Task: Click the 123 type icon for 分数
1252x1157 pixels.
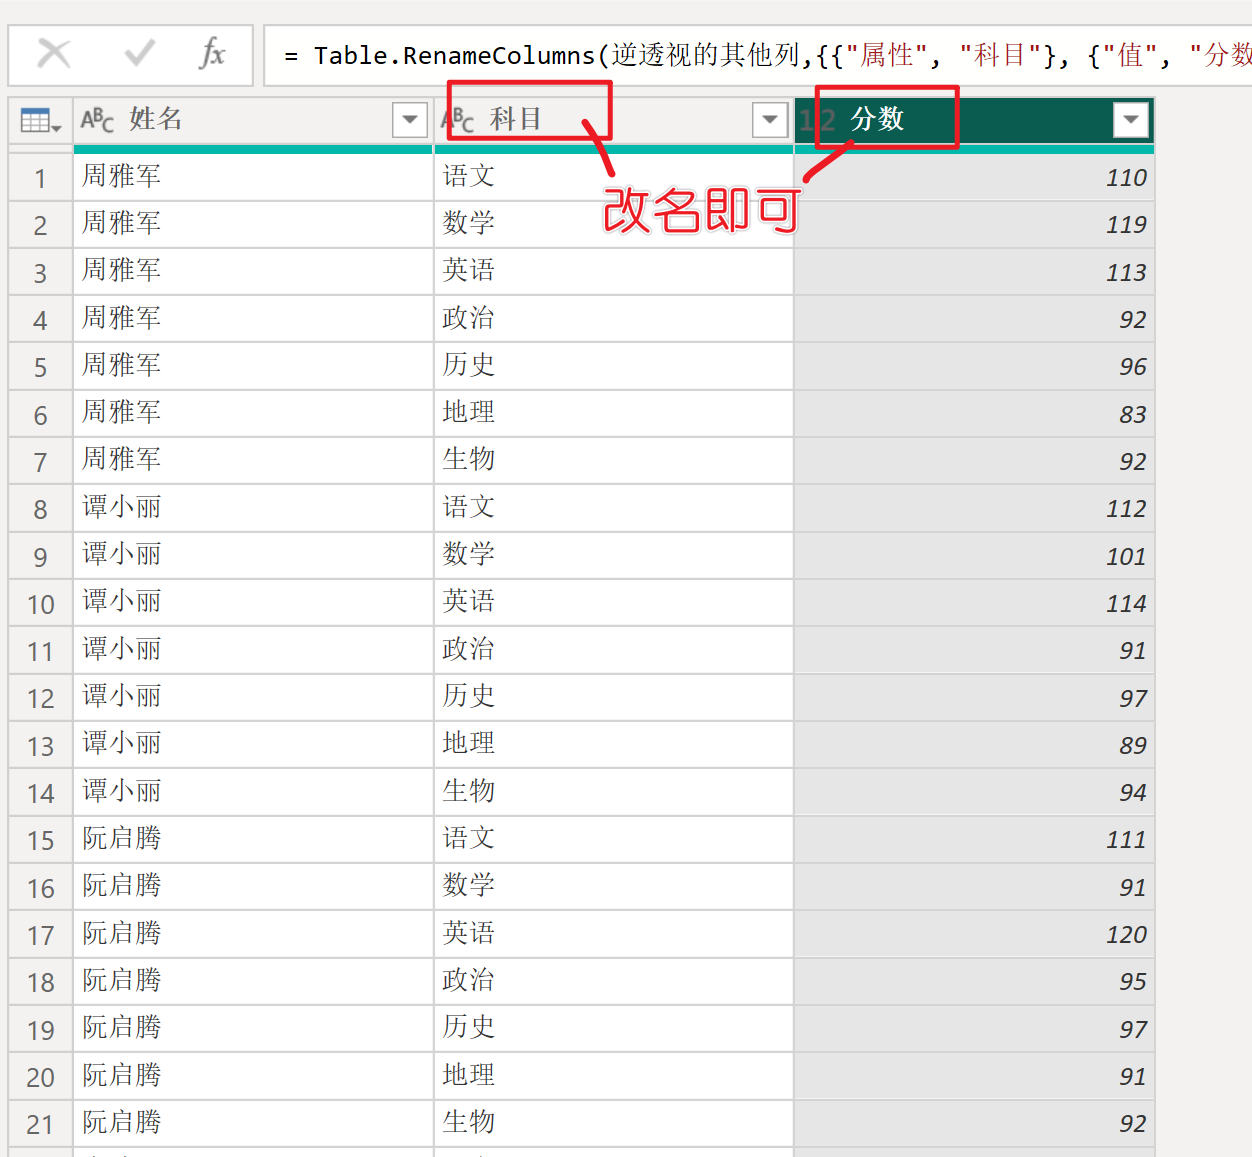Action: (817, 121)
